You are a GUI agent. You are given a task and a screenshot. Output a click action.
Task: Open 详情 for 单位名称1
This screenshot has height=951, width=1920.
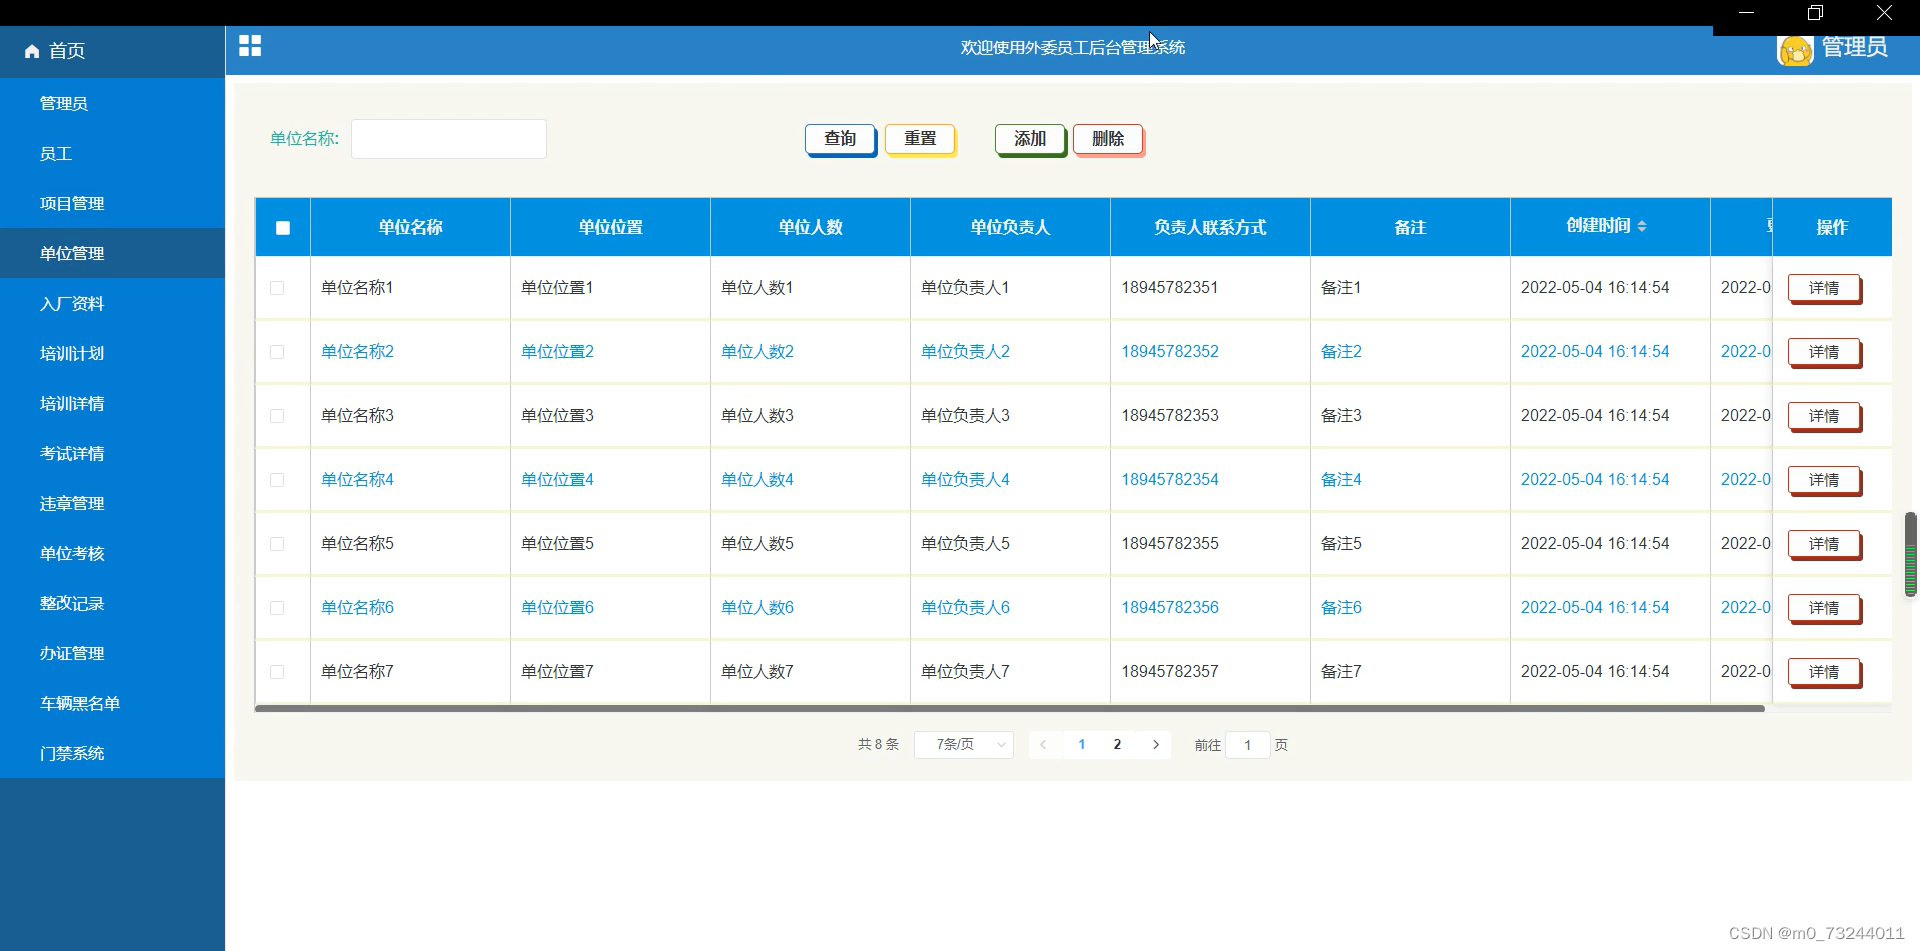point(1824,288)
